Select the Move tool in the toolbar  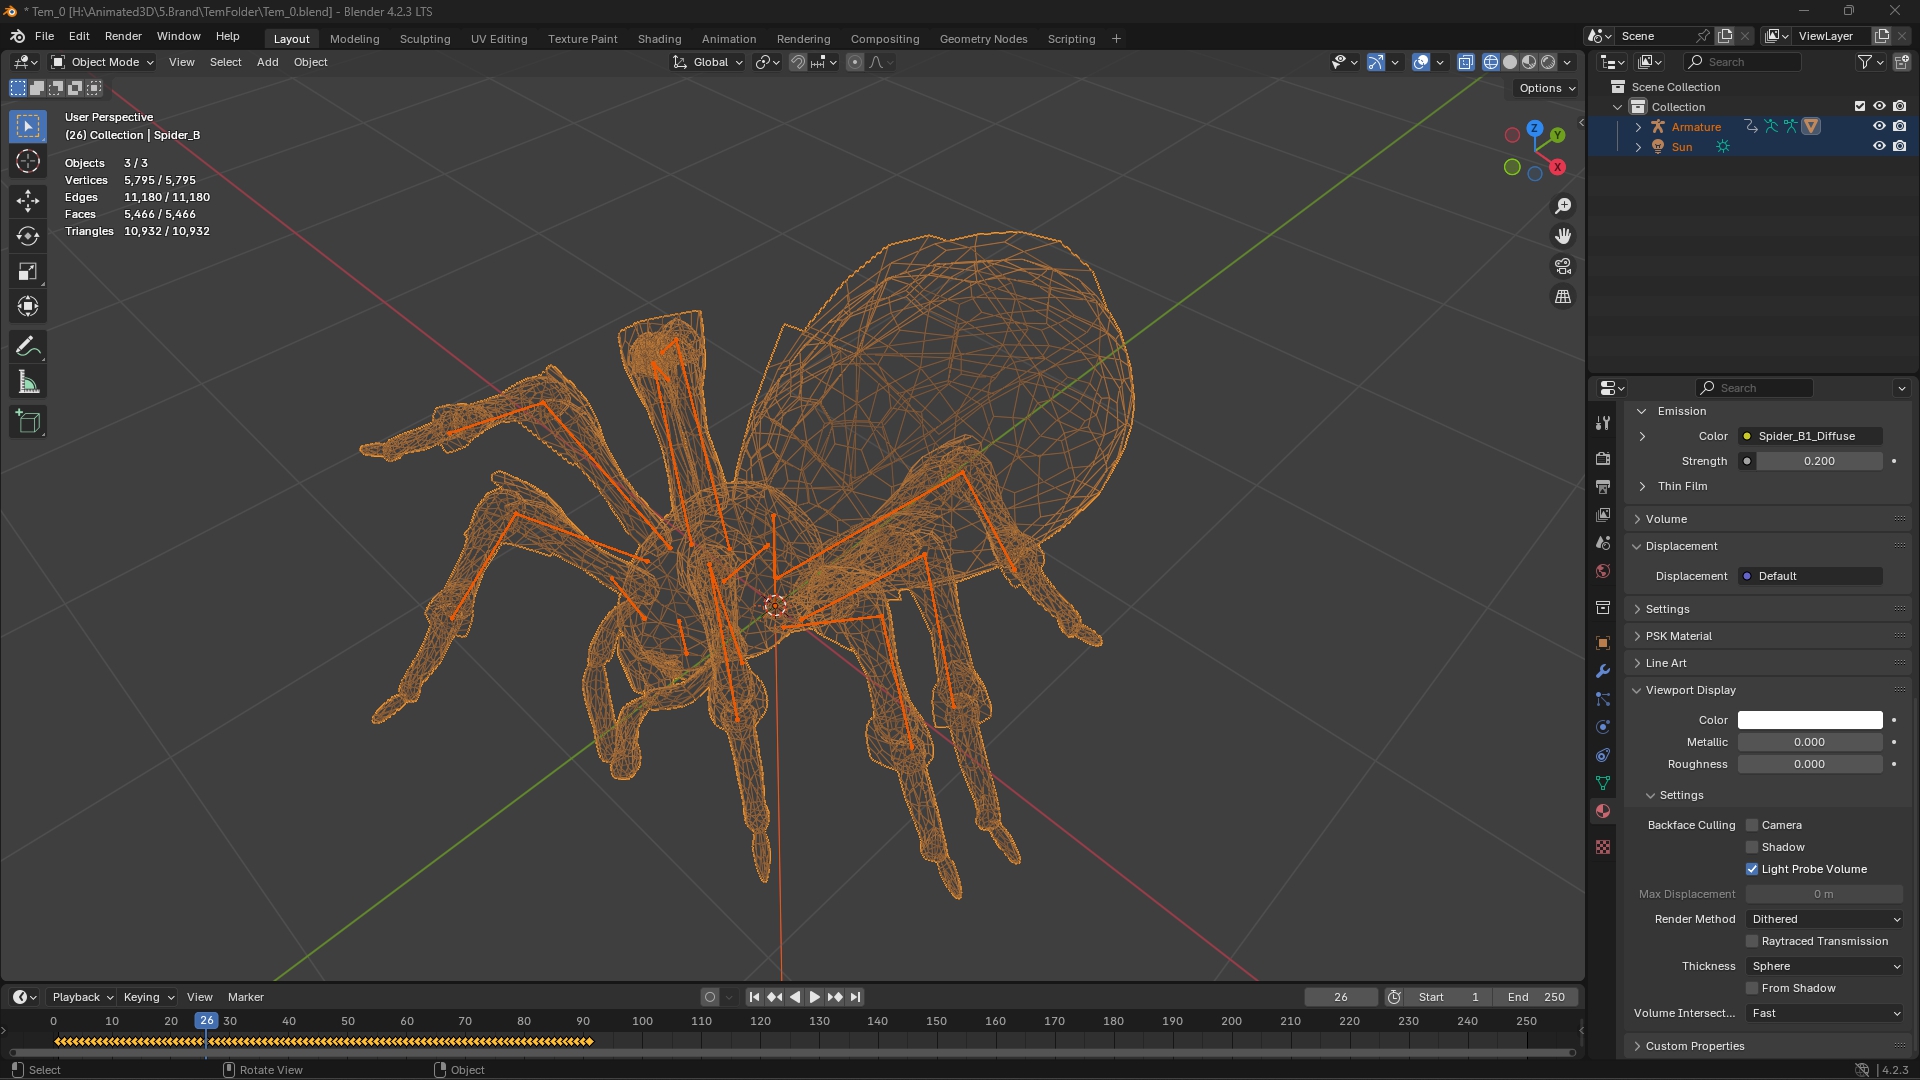click(x=27, y=200)
